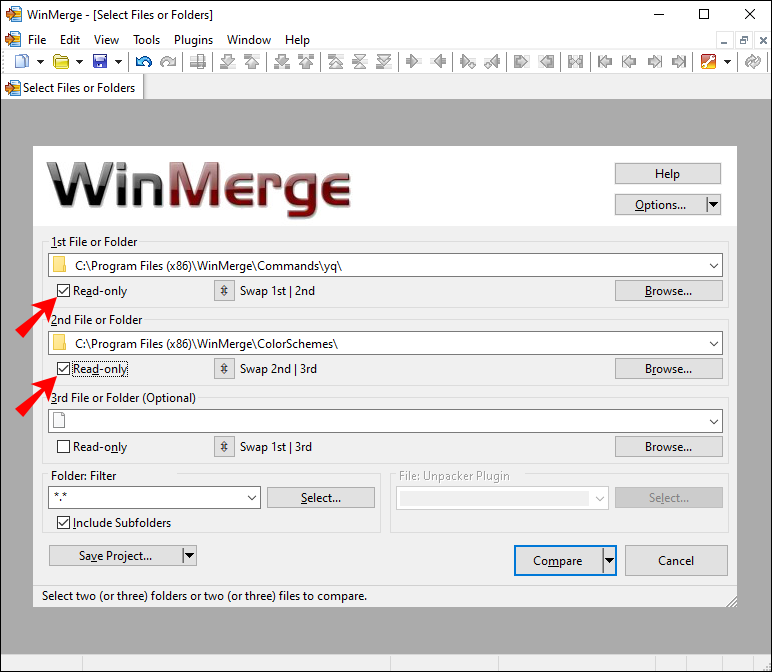Click the Commands\yq path text field
This screenshot has height=672, width=772.
[386, 266]
